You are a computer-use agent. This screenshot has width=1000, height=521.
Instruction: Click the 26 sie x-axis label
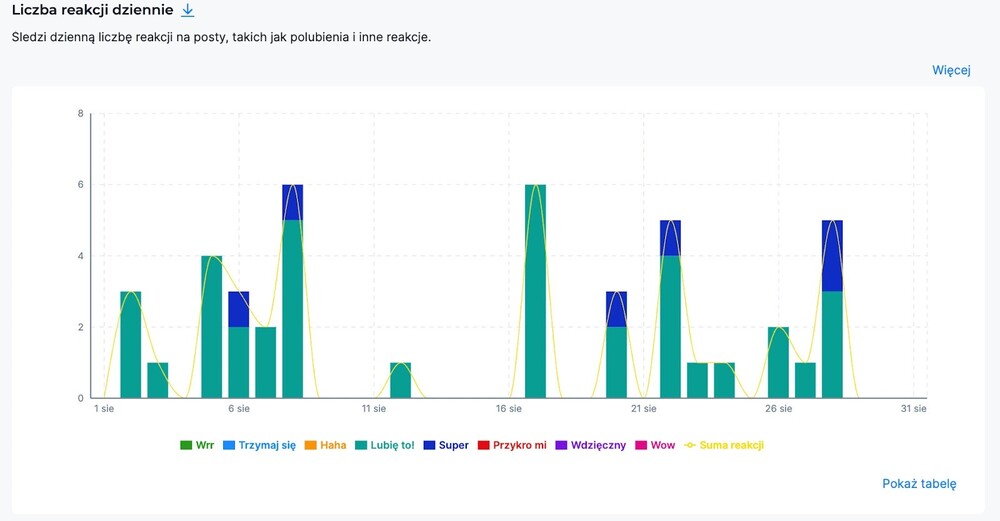pyautogui.click(x=778, y=408)
